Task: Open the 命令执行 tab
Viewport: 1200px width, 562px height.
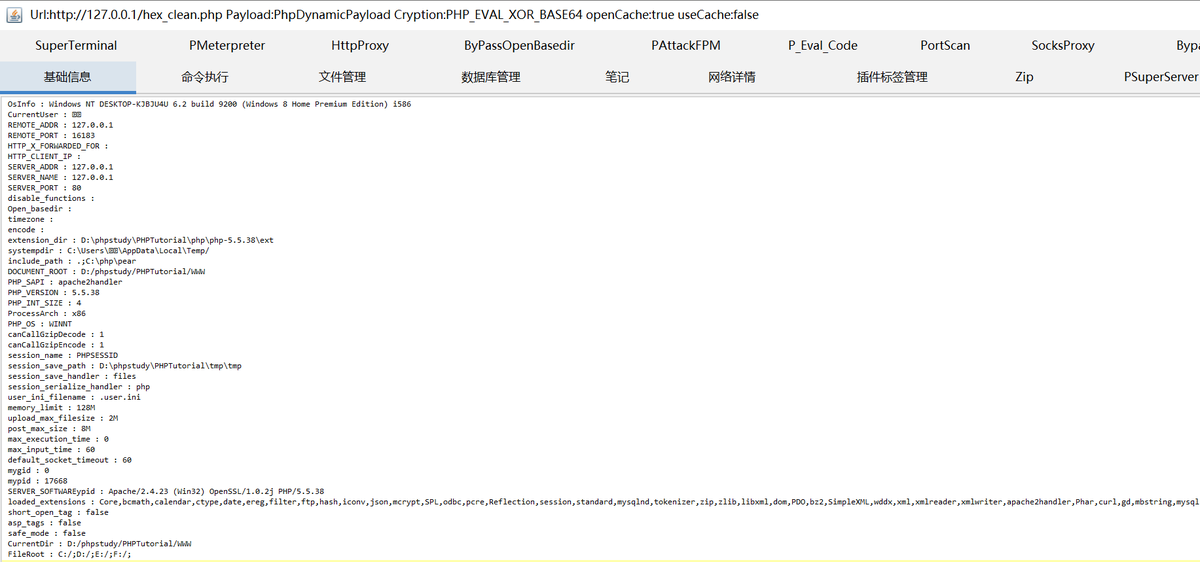Action: pyautogui.click(x=205, y=77)
